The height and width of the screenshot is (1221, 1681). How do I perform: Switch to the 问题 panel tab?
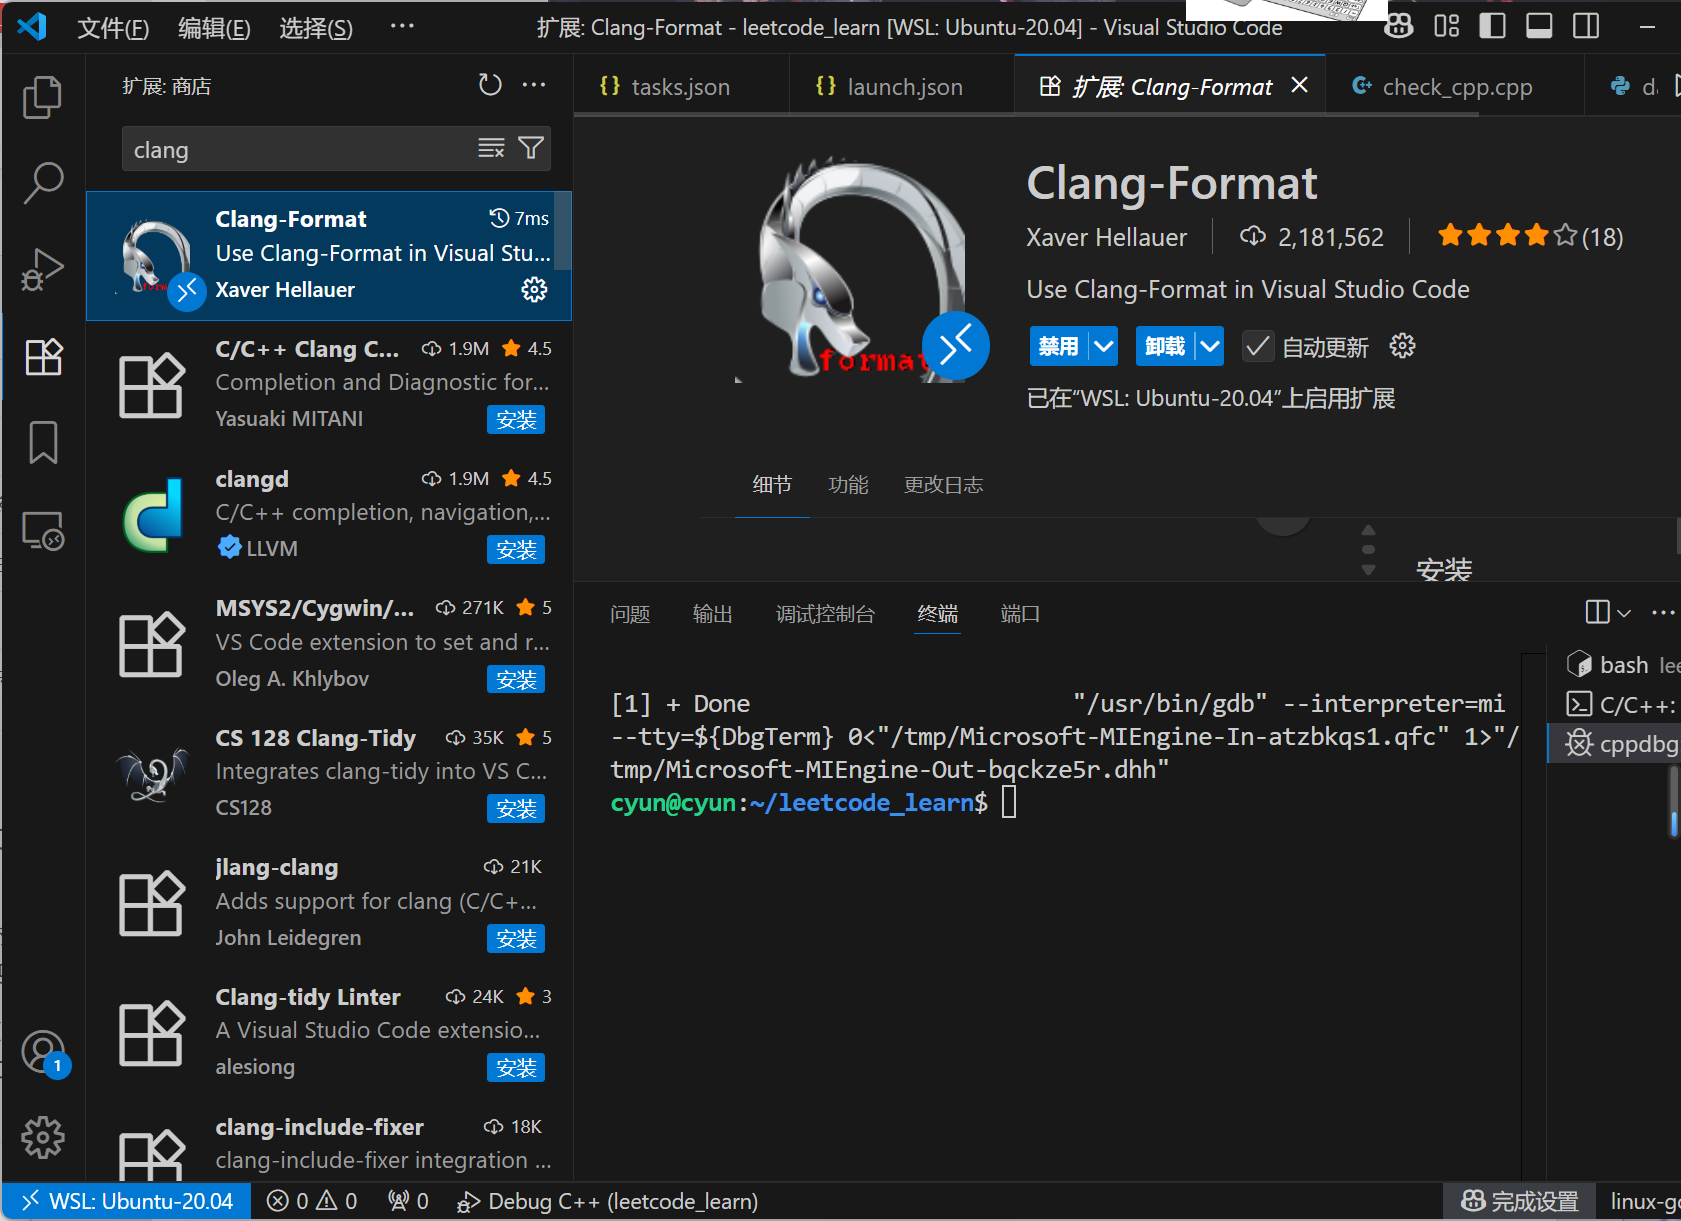(x=630, y=614)
